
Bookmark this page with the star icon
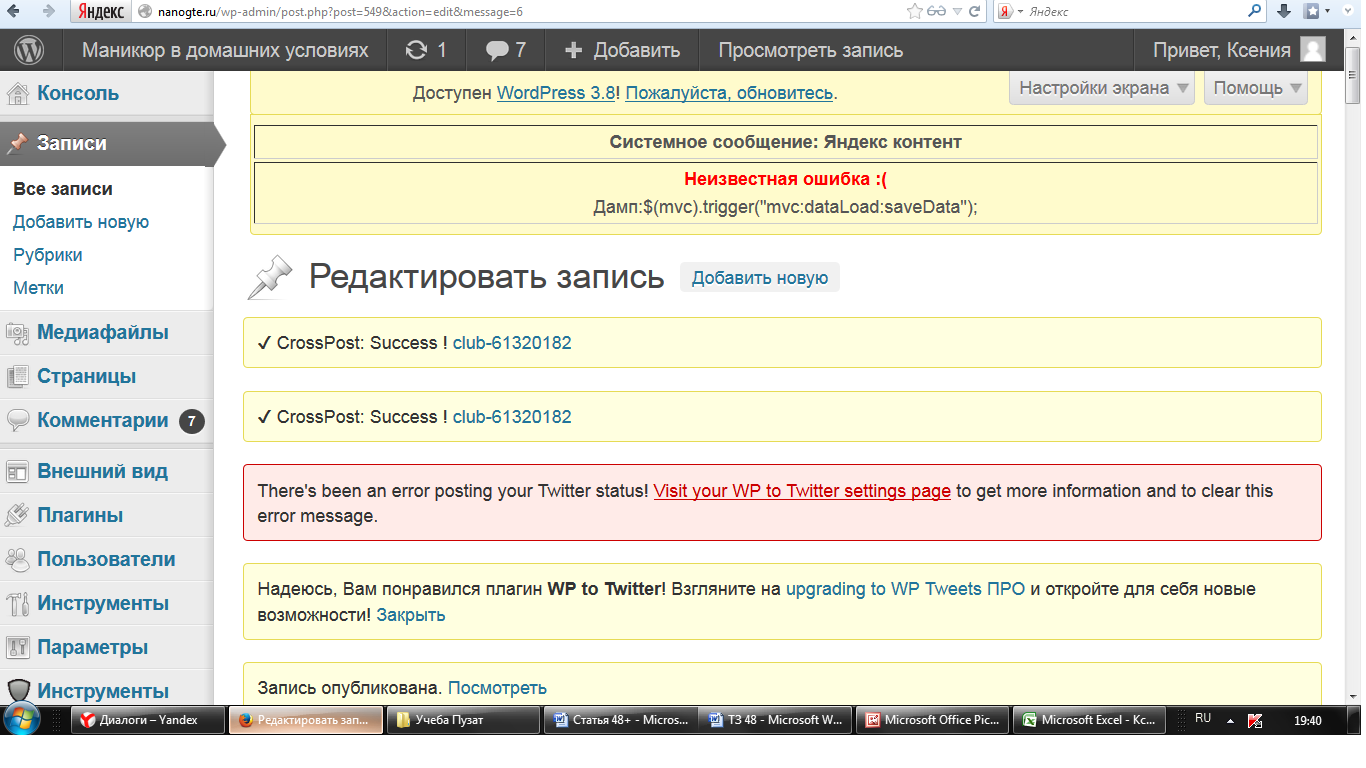click(x=914, y=12)
